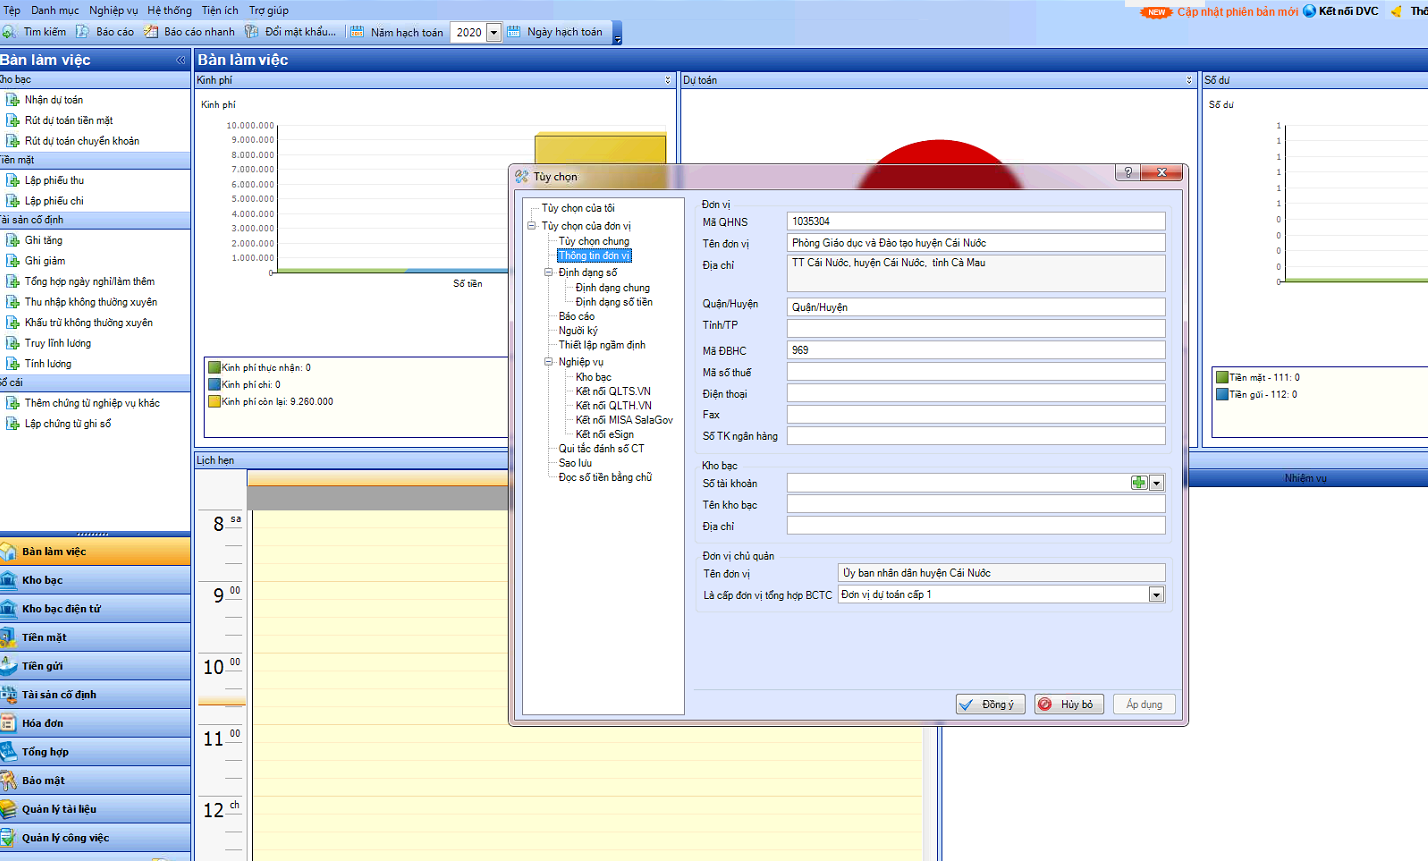Click the Bảo mật navigation icon
Image resolution: width=1428 pixels, height=861 pixels.
point(8,780)
